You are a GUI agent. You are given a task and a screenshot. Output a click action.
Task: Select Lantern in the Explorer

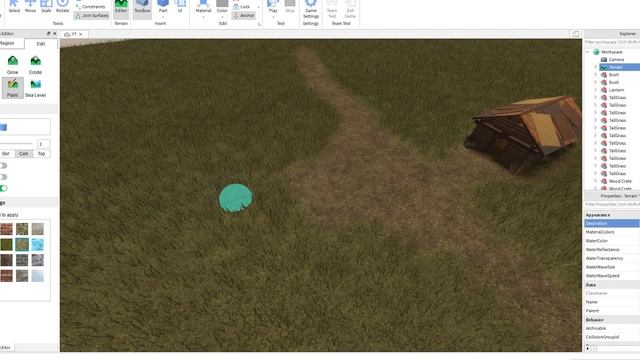pos(616,90)
